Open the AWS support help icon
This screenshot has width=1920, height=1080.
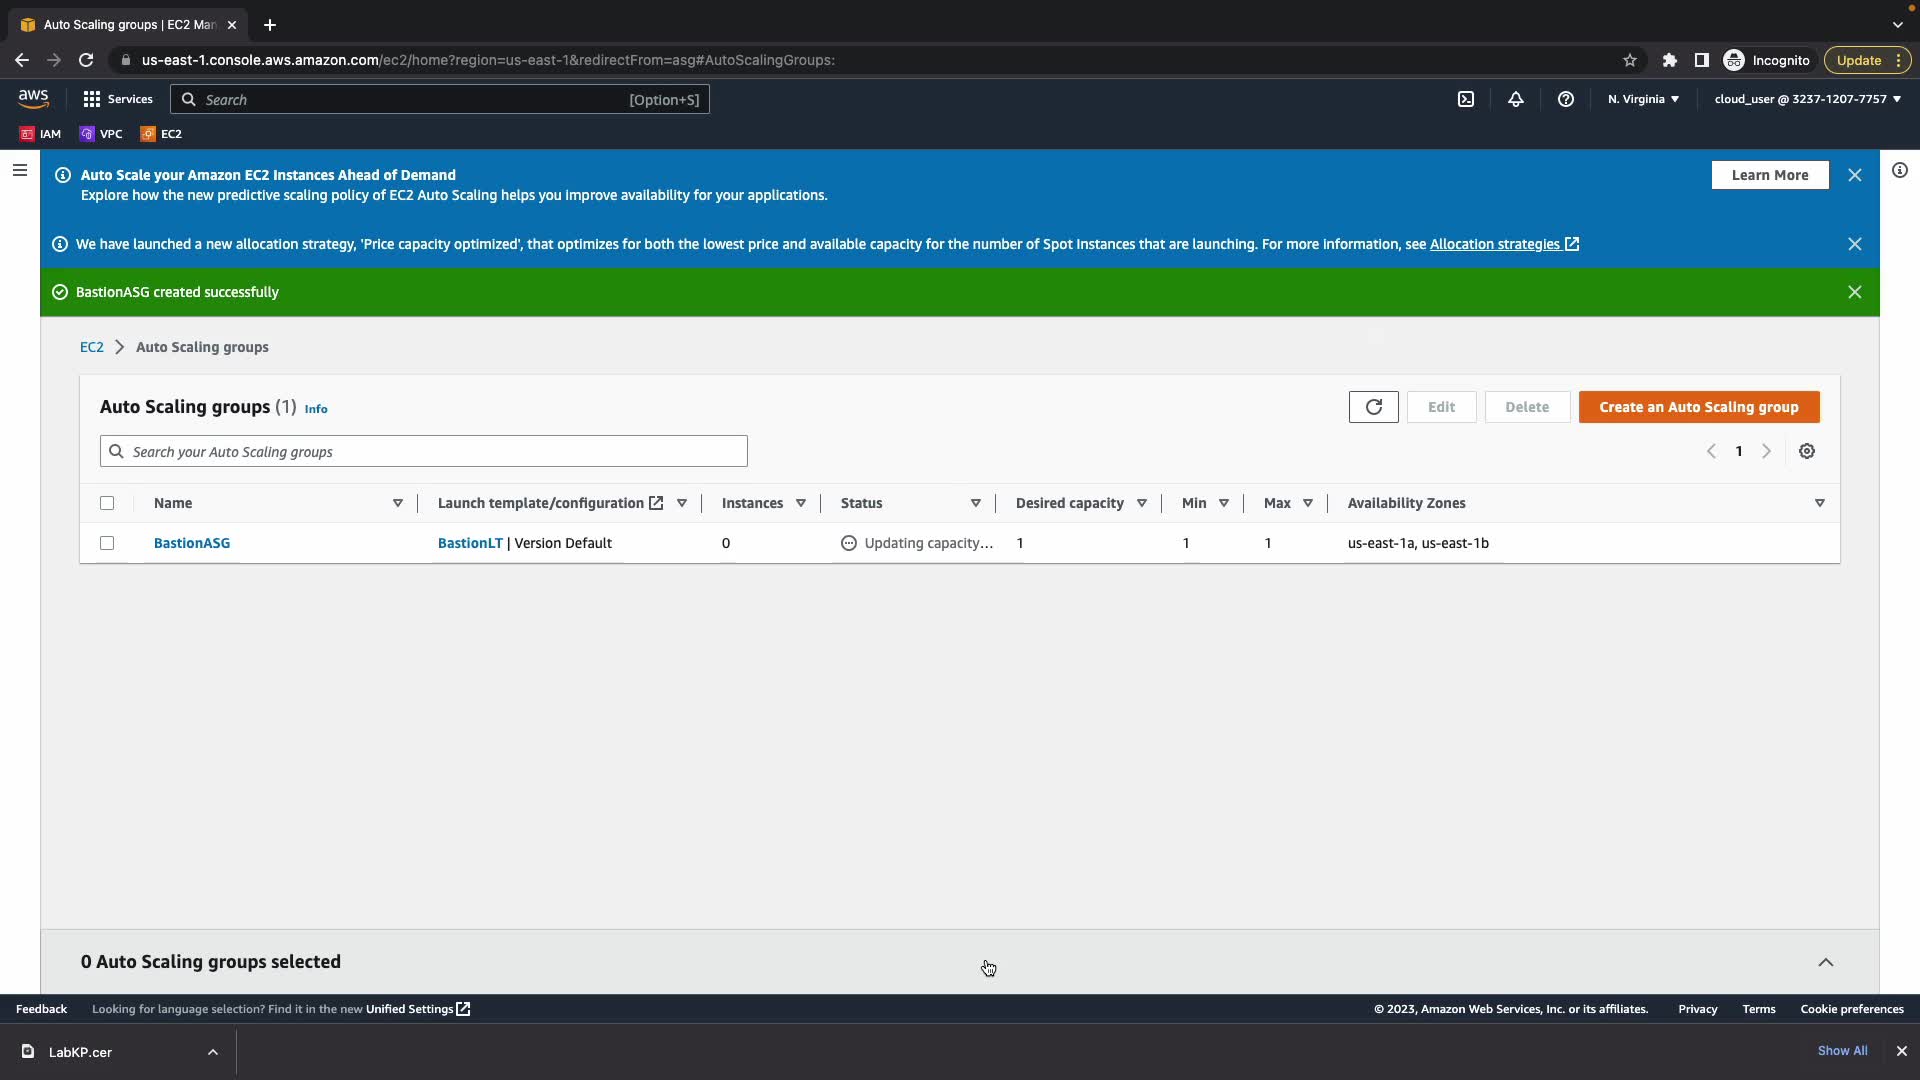click(1565, 99)
